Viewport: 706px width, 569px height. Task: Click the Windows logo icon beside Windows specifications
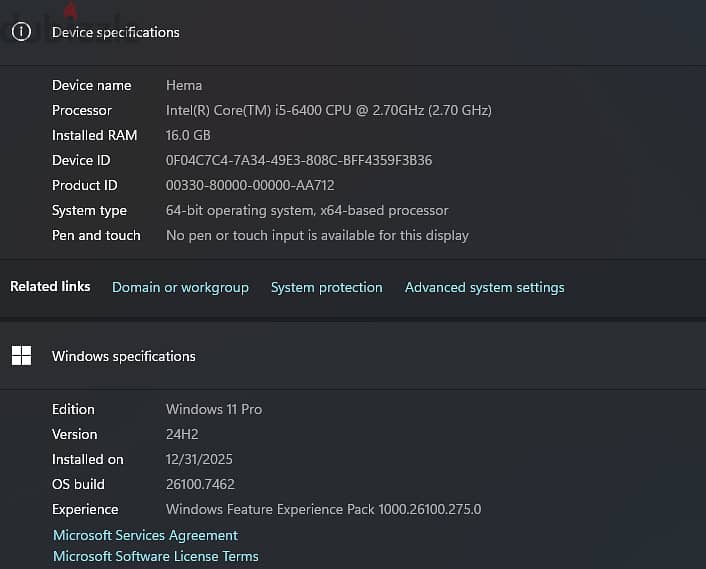(21, 356)
